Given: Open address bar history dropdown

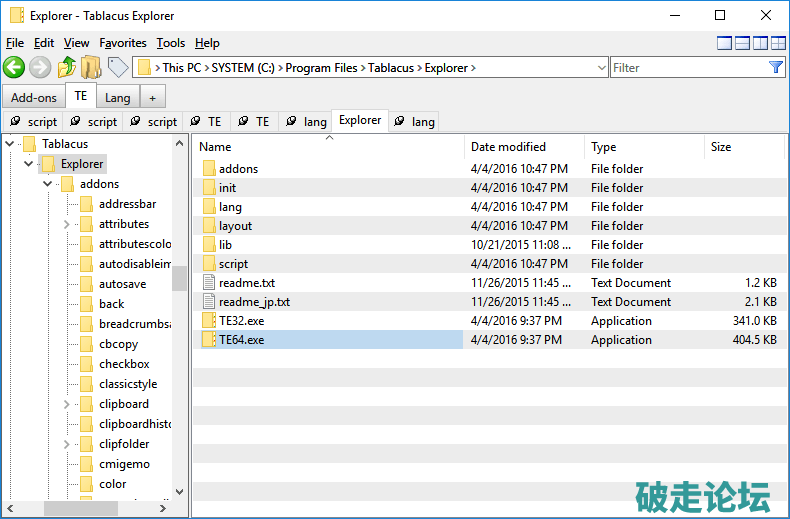Looking at the screenshot, I should [x=601, y=68].
